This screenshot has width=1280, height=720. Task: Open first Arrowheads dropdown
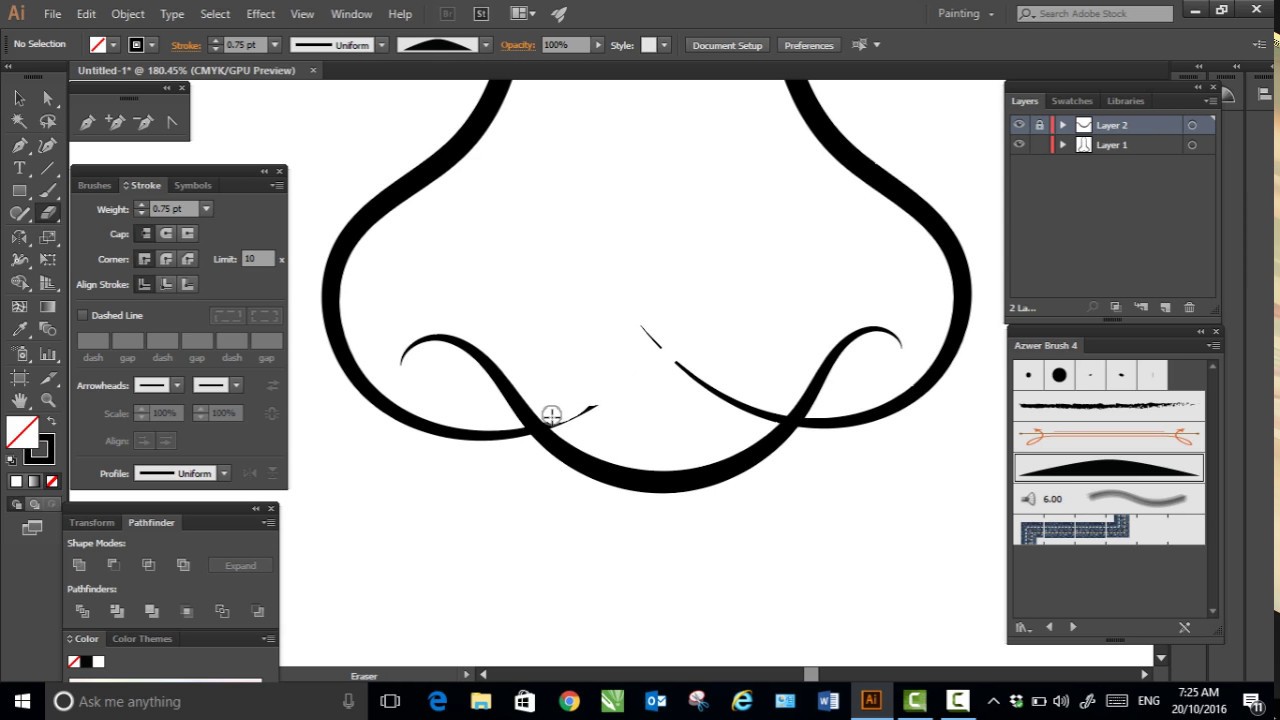(177, 385)
